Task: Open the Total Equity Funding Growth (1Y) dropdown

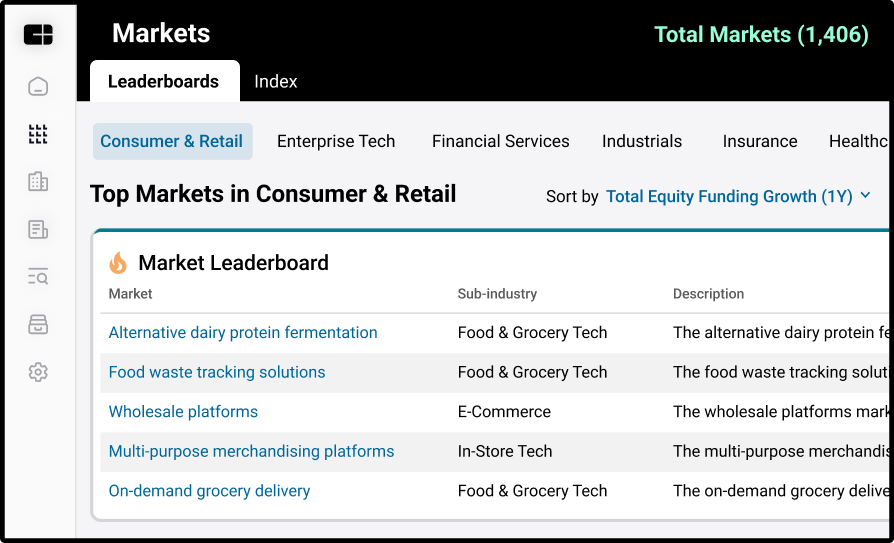Action: [x=729, y=196]
